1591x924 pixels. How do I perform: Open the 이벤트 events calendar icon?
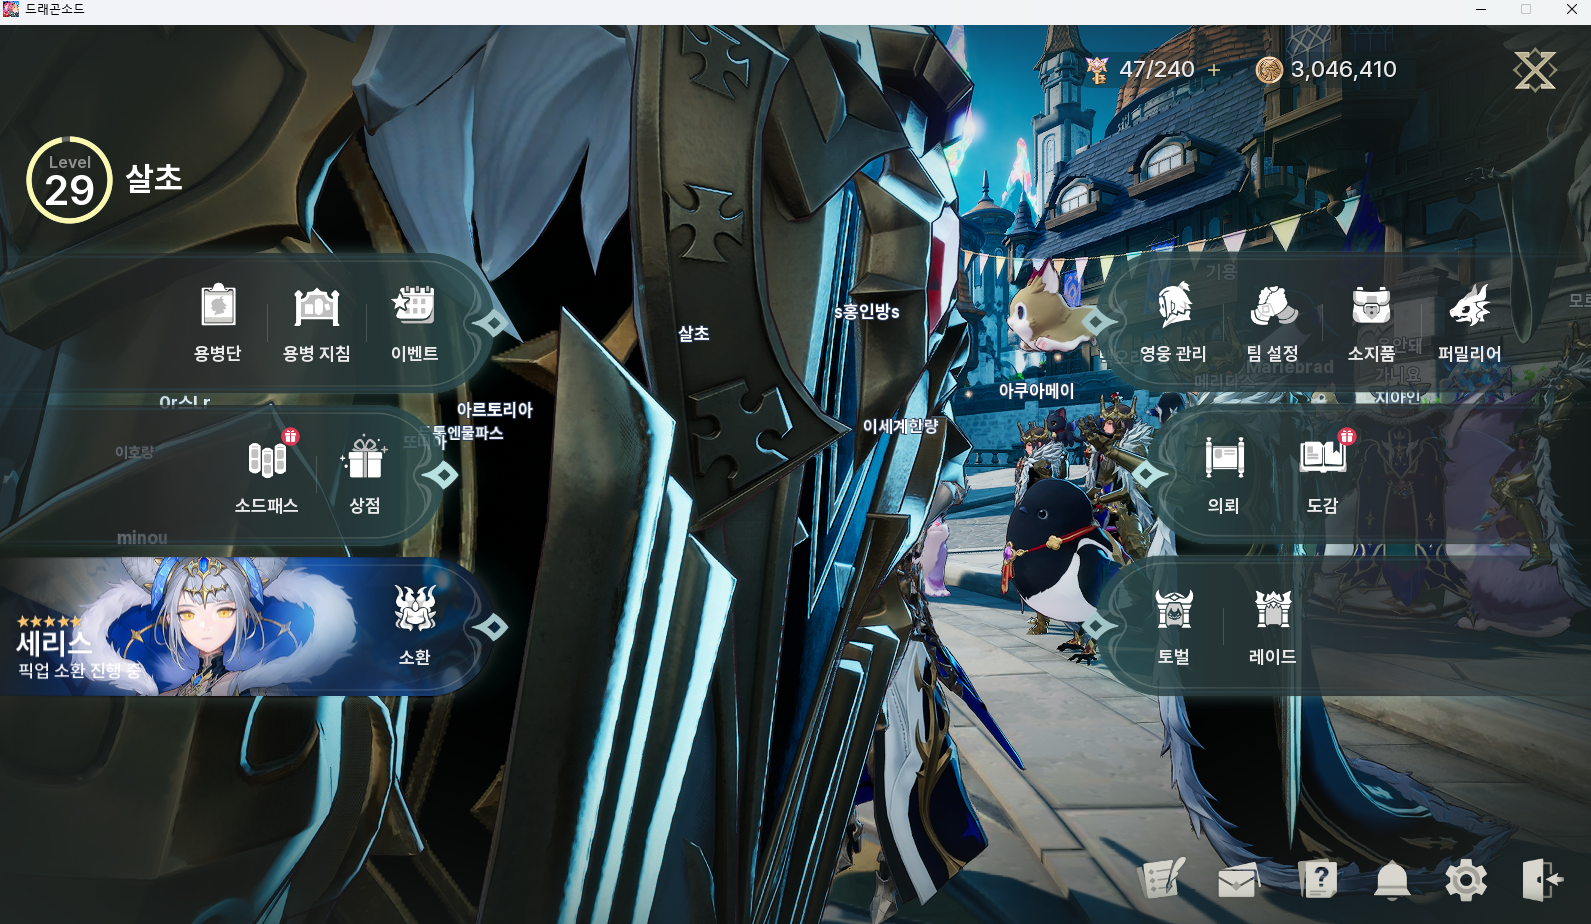coord(414,308)
